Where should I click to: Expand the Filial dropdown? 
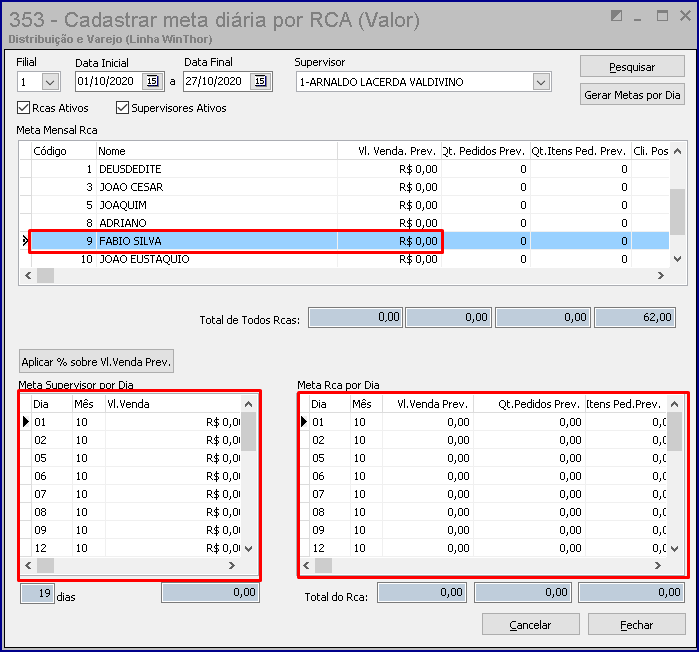point(50,82)
